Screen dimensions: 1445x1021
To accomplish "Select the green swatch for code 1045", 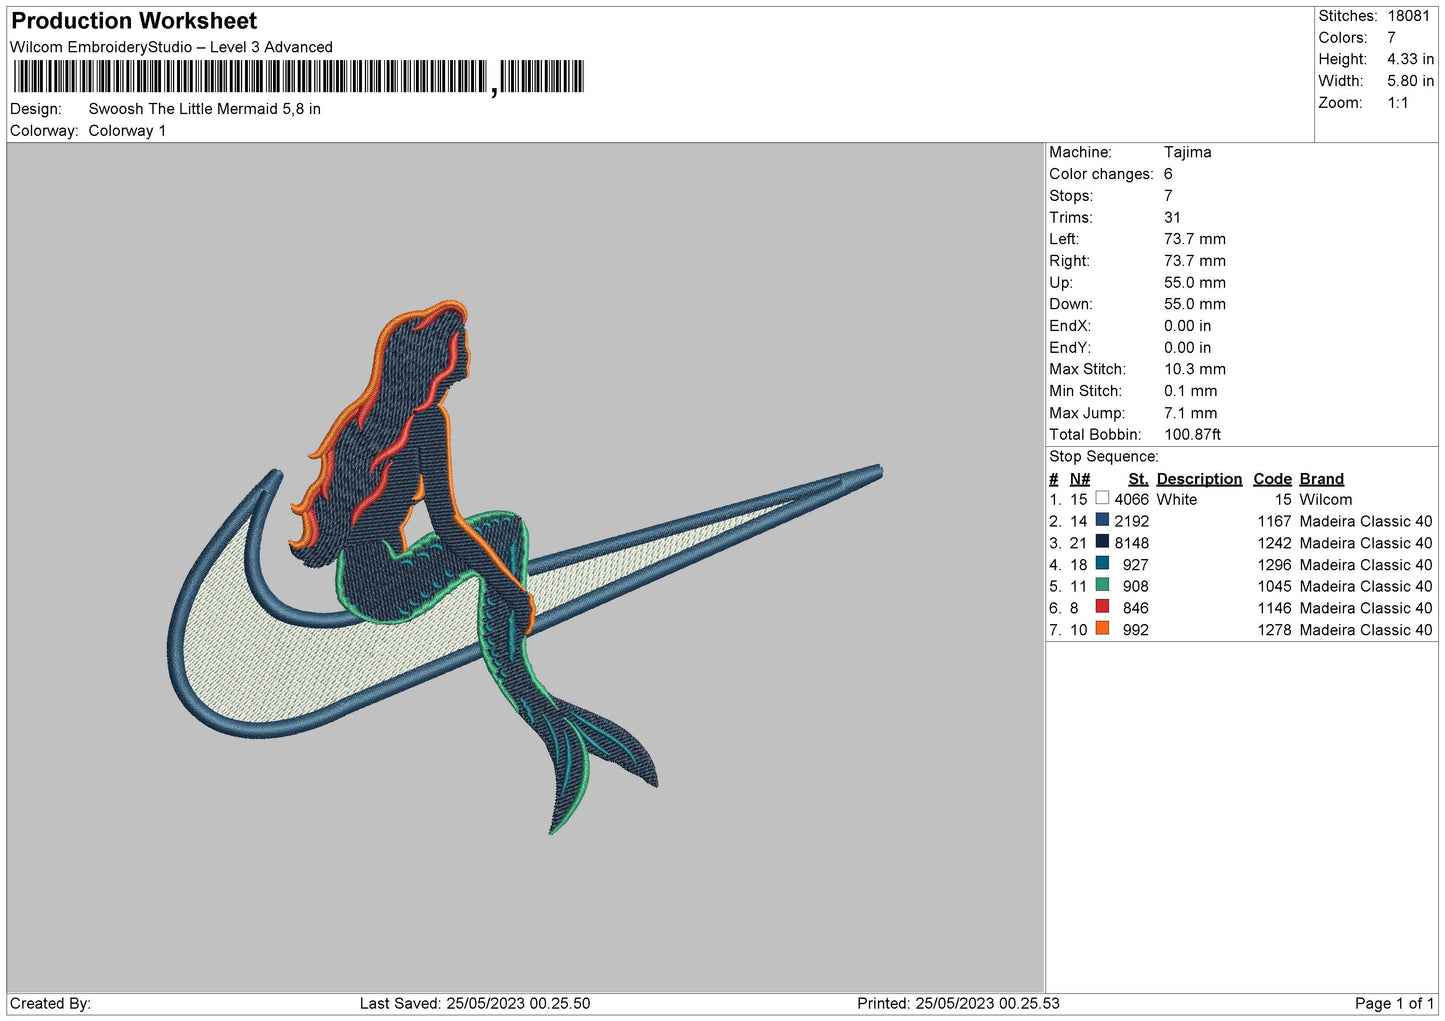I will [1102, 585].
